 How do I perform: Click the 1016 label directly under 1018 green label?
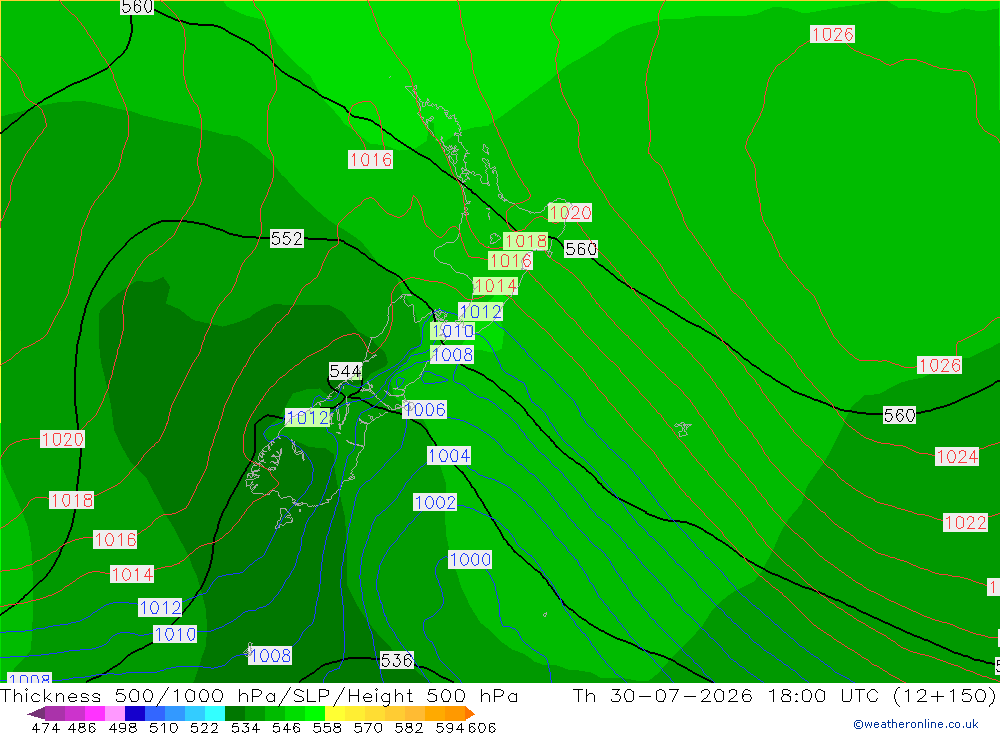click(510, 261)
